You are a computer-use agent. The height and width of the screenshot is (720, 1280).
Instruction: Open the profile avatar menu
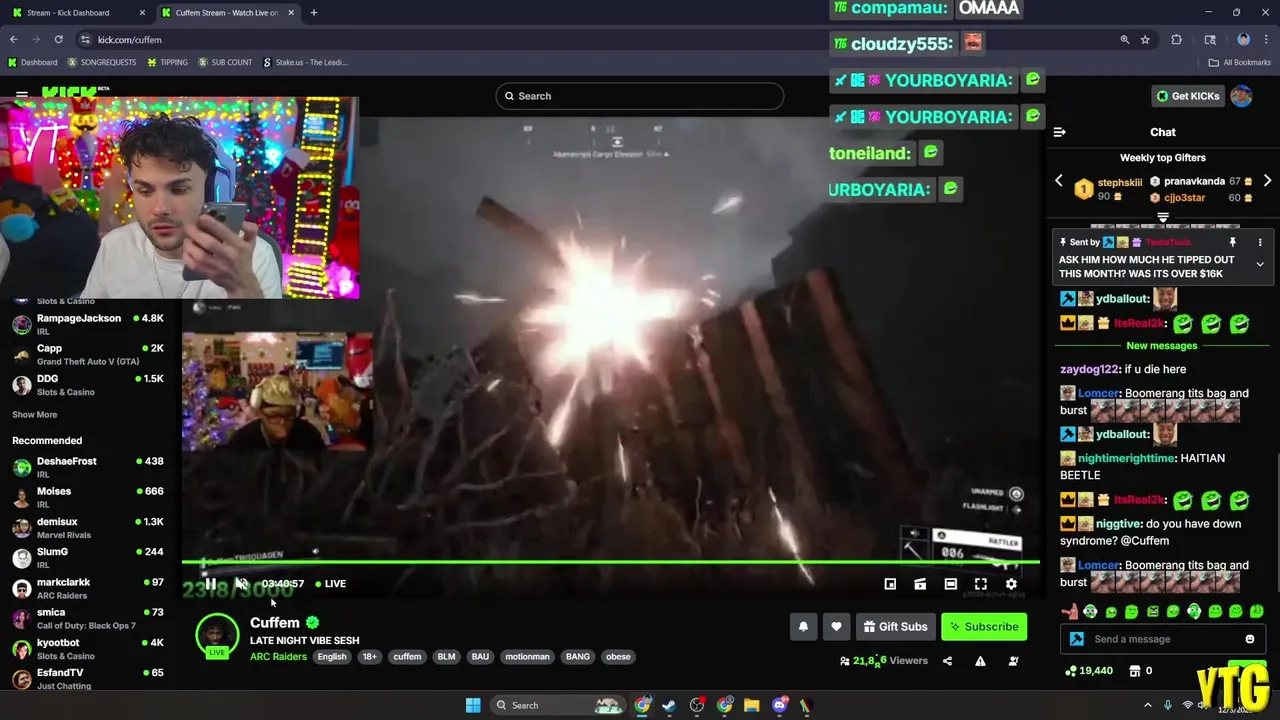point(1241,96)
